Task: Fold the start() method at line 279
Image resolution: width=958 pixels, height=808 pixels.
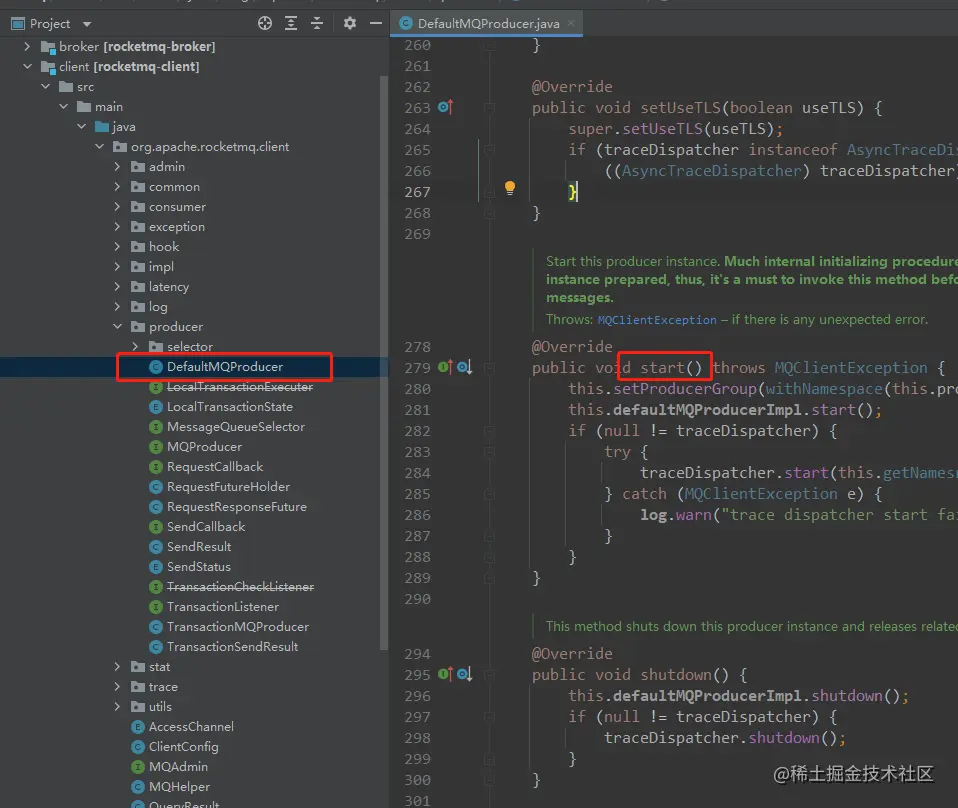Action: tap(489, 367)
